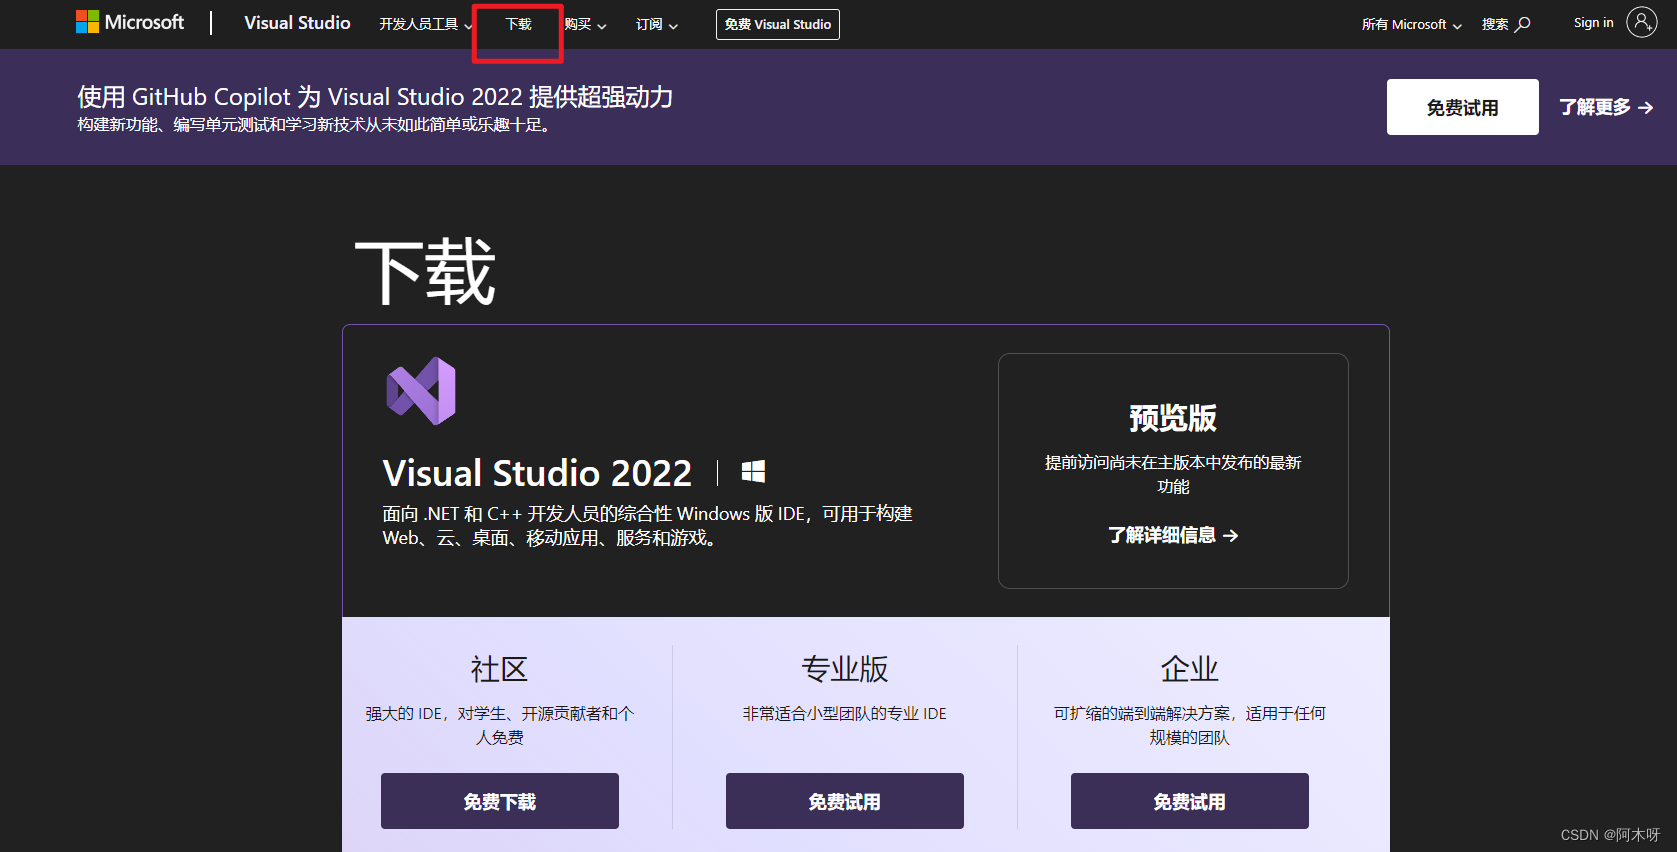
Task: Click the Microsoft logo
Action: click(130, 22)
